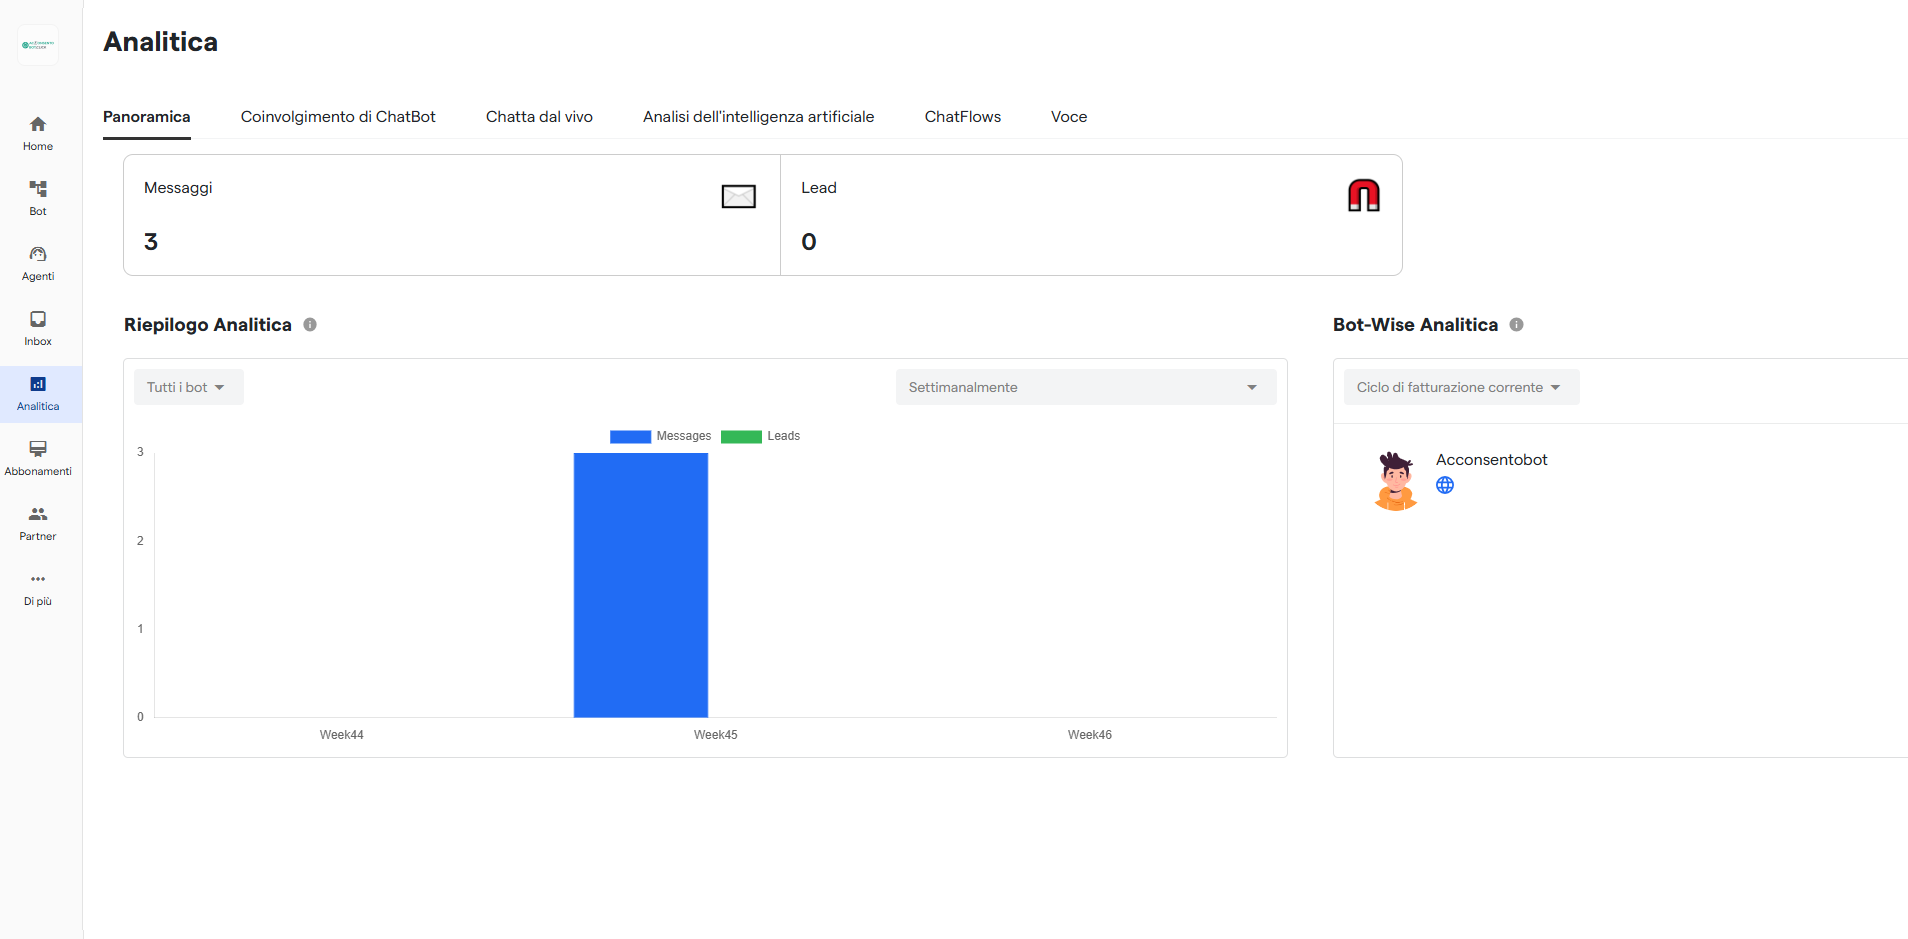Open the Settimanalmente period dropdown
The image size is (1908, 939).
click(1085, 387)
